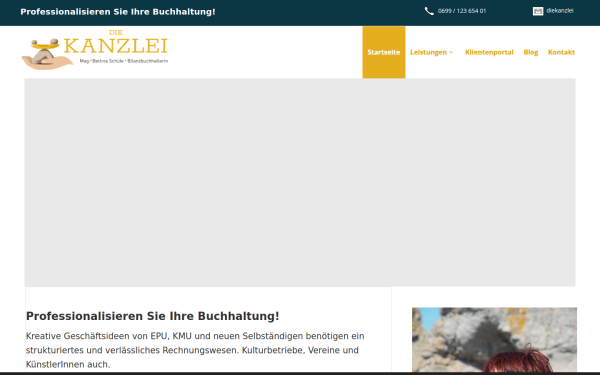
Task: Go to the Blog page
Action: pyautogui.click(x=531, y=52)
